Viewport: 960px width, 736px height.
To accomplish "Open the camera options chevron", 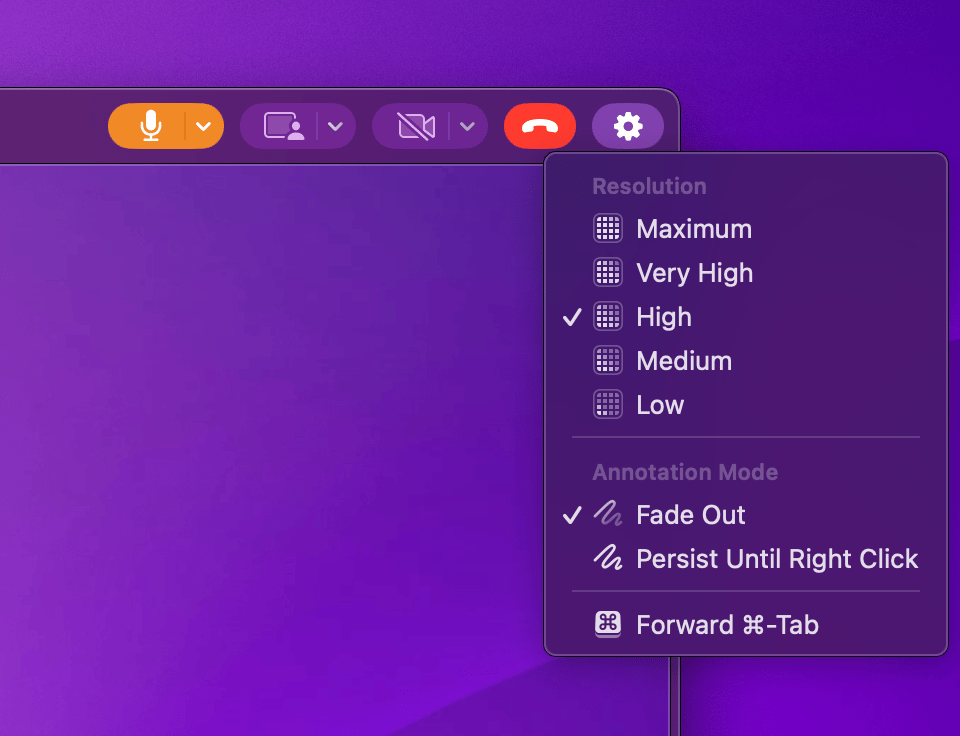I will coord(468,126).
